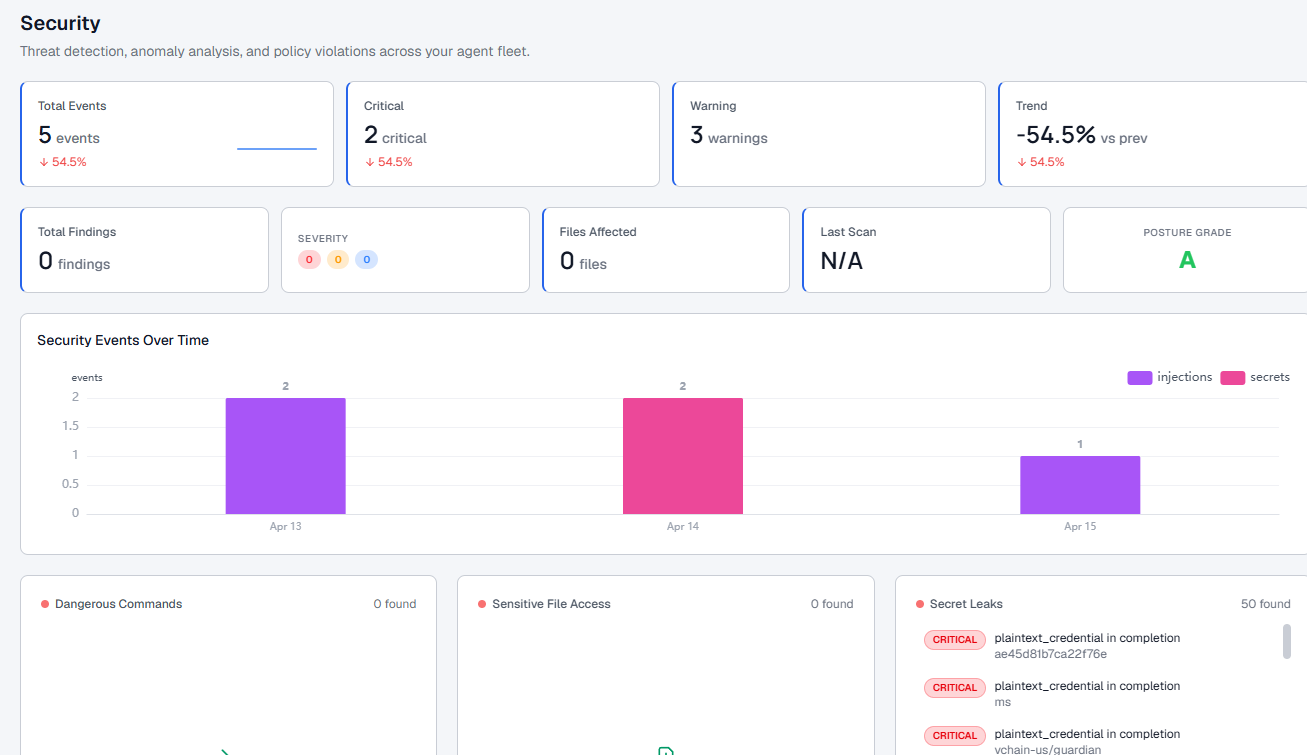Viewport: 1307px width, 755px height.
Task: Open the Last Scan card
Action: pyautogui.click(x=925, y=250)
